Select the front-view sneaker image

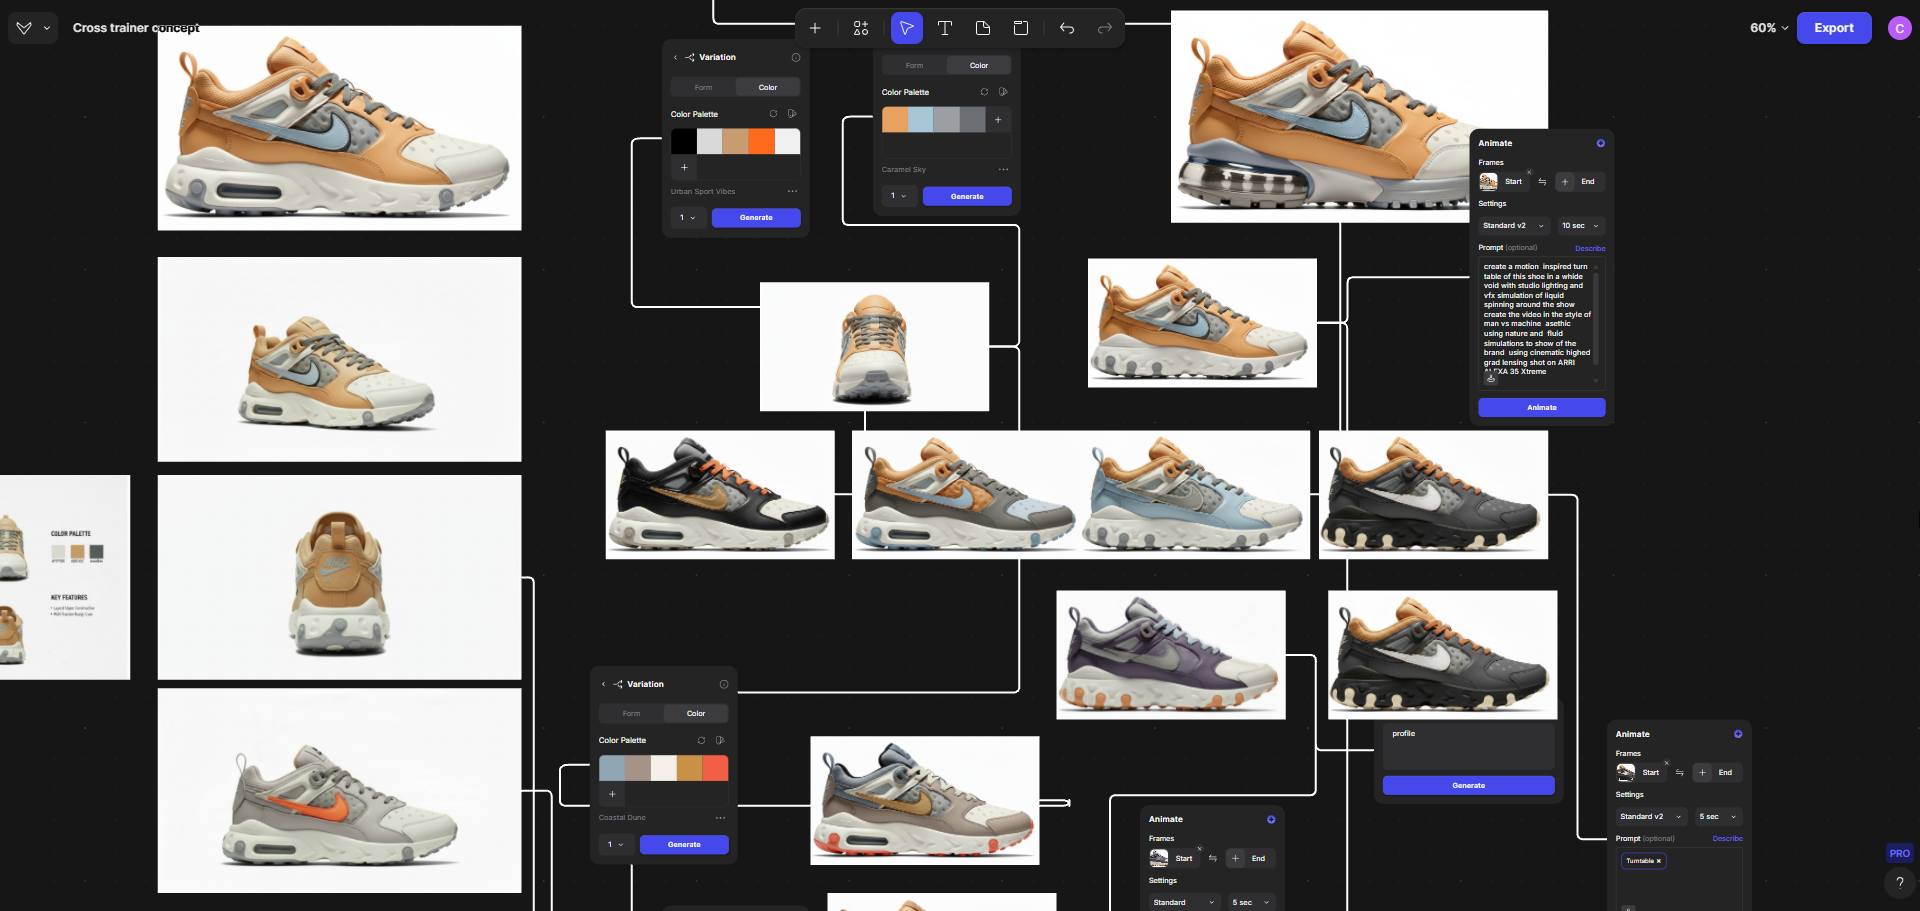click(874, 346)
